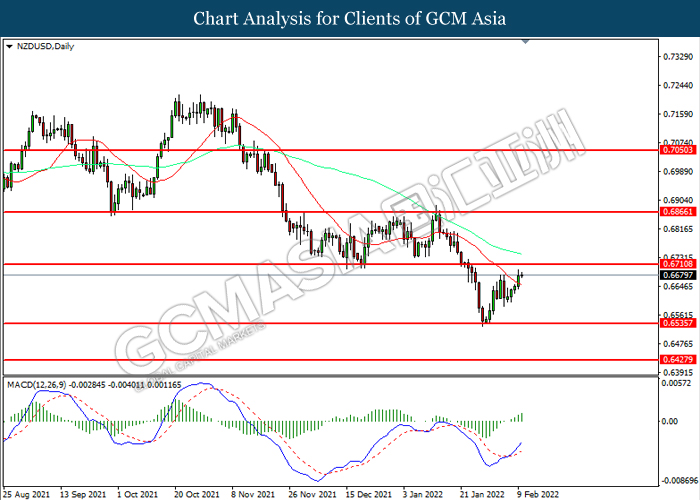Click the Chart Analysis for Clients title

(350, 19)
